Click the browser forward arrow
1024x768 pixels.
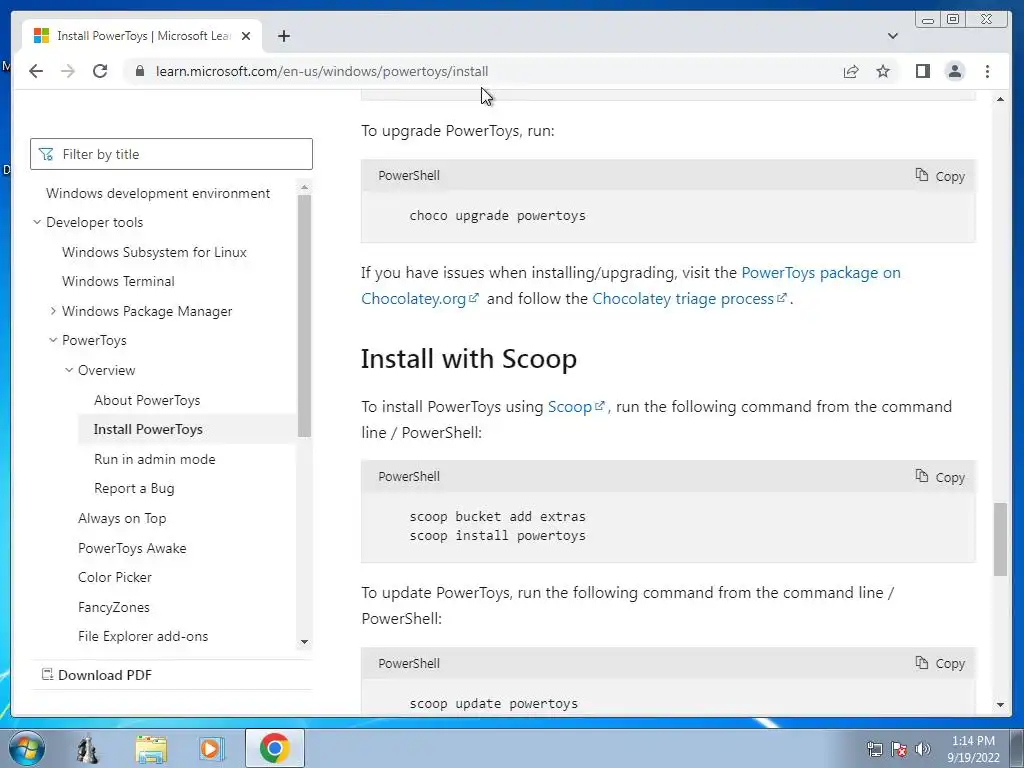[x=68, y=71]
